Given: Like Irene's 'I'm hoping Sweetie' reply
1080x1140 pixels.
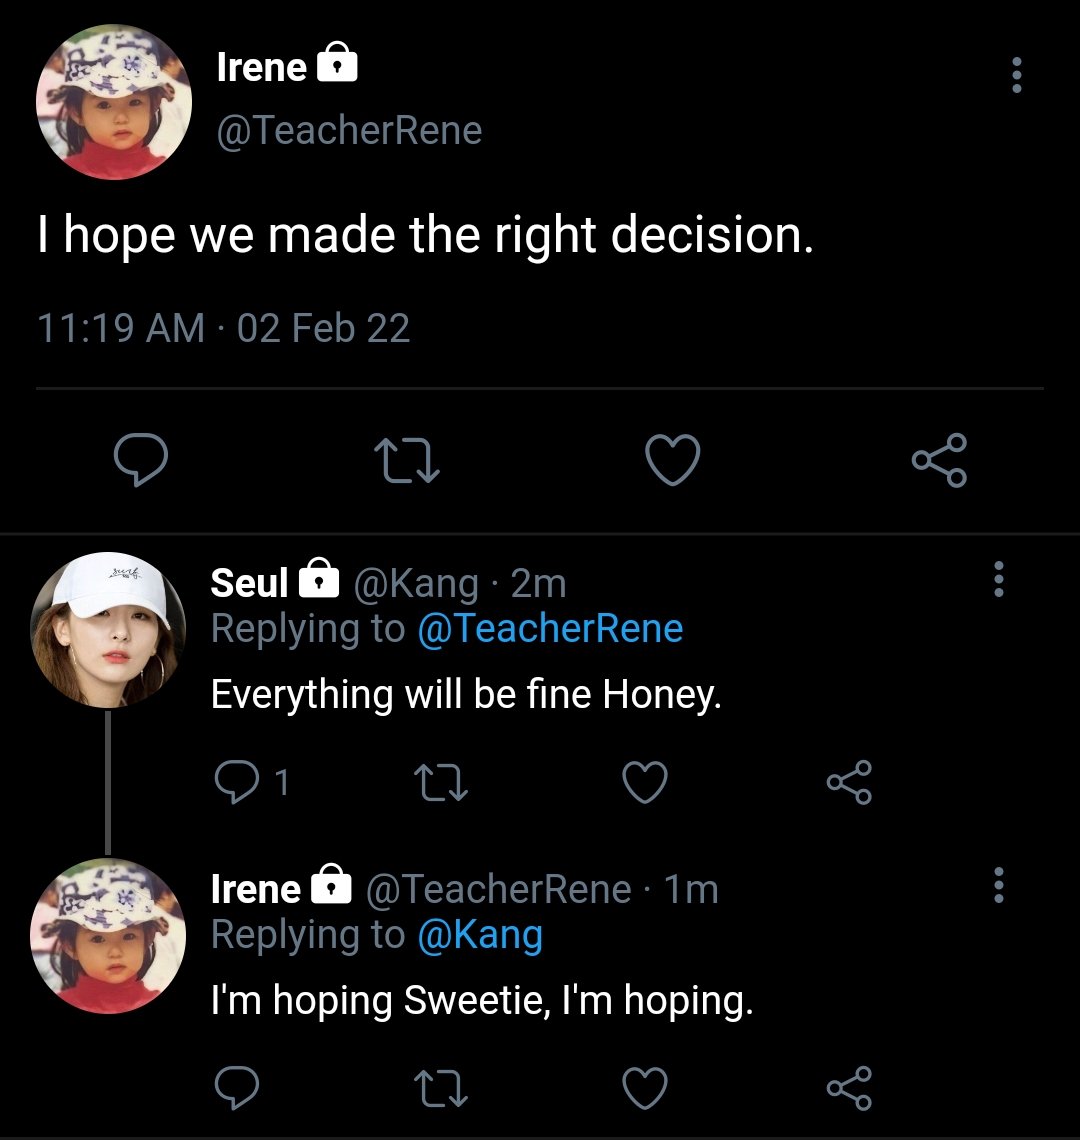Looking at the screenshot, I should [645, 1088].
